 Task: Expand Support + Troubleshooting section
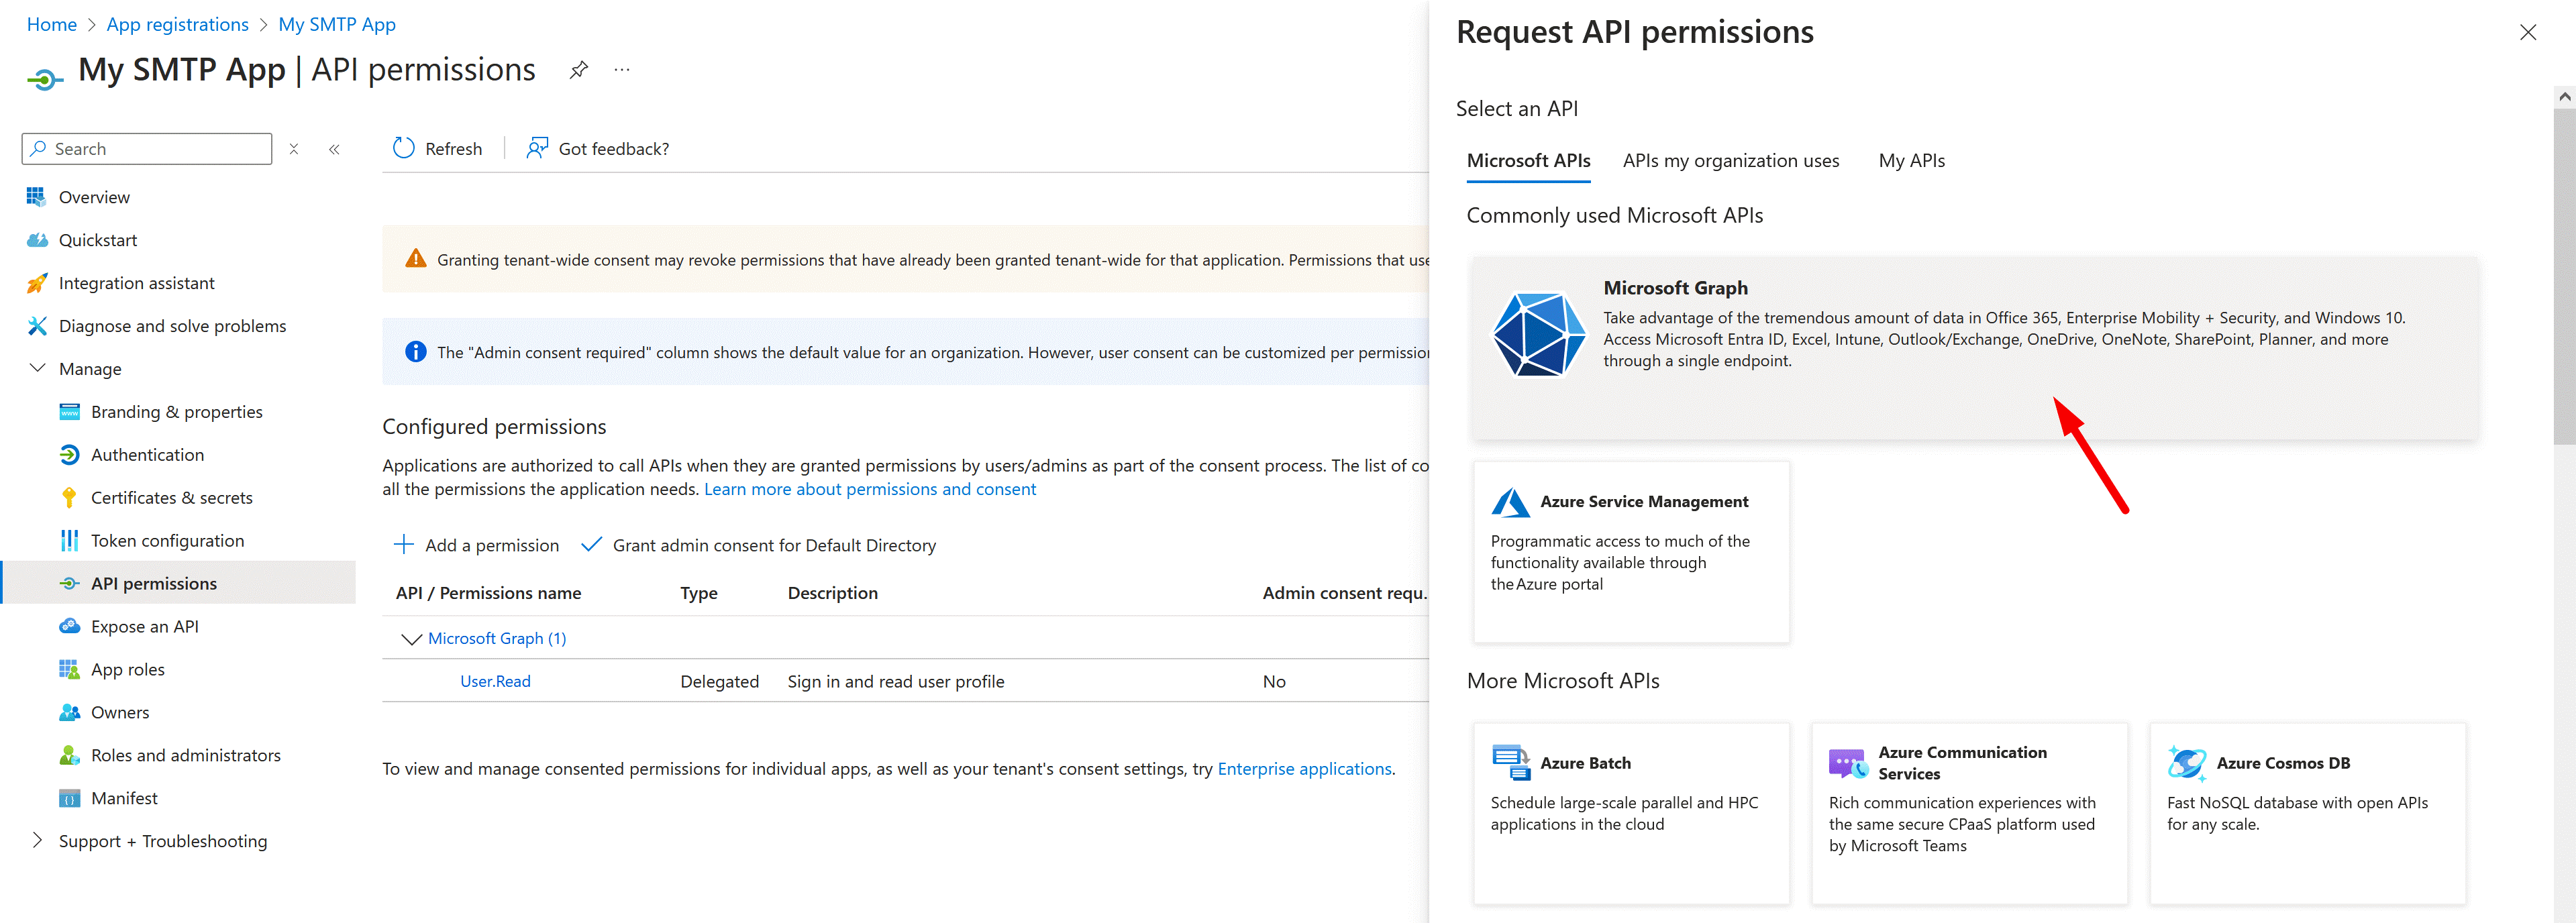(38, 840)
